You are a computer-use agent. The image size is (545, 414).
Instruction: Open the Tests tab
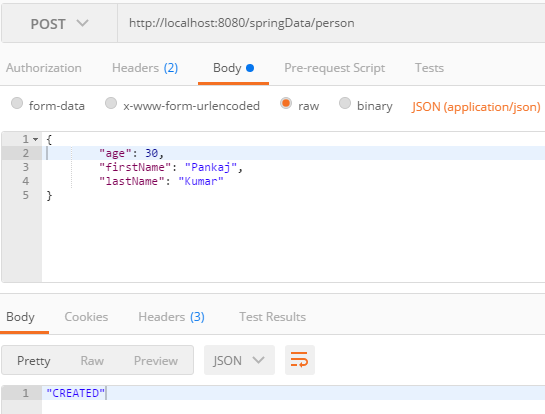click(x=429, y=68)
